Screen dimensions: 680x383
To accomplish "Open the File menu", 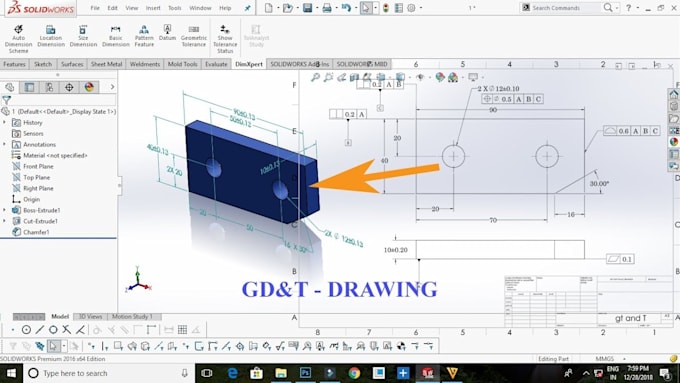I will 95,8.
